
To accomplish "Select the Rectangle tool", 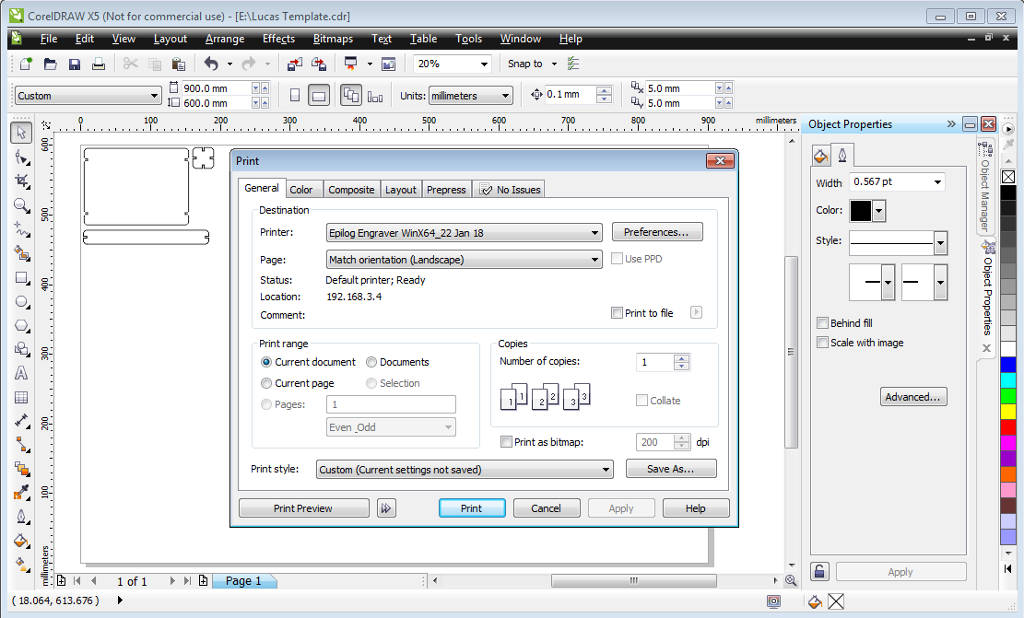I will [22, 278].
